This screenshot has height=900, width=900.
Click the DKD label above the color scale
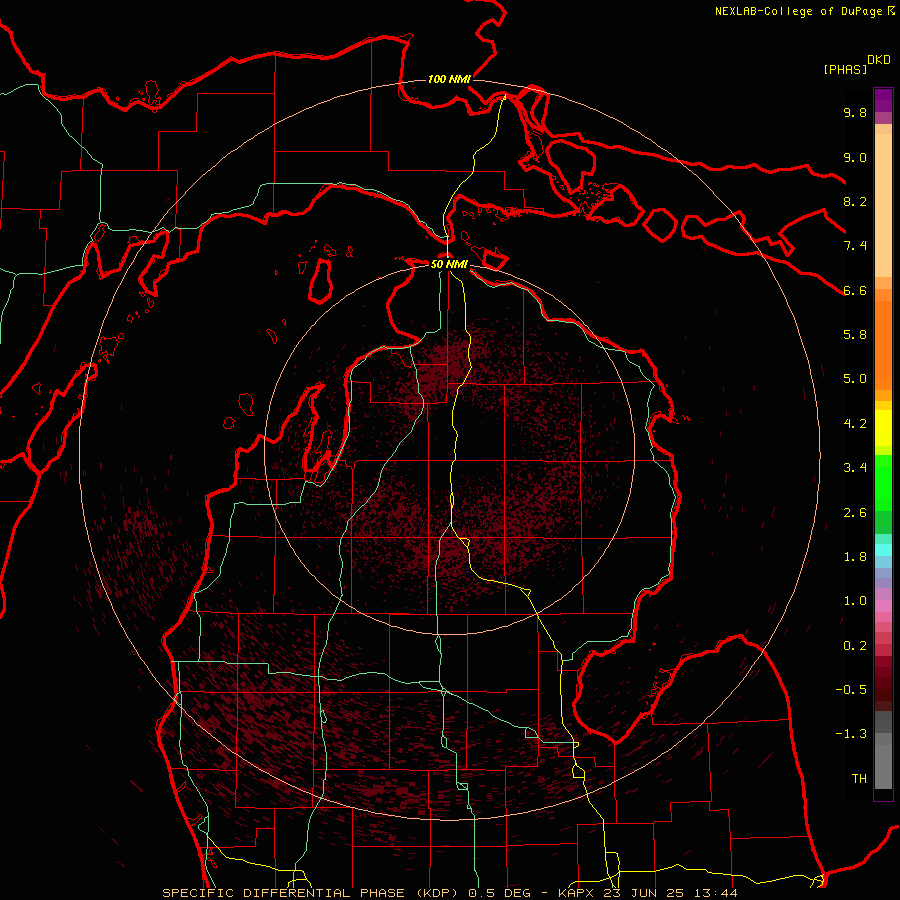pyautogui.click(x=879, y=60)
